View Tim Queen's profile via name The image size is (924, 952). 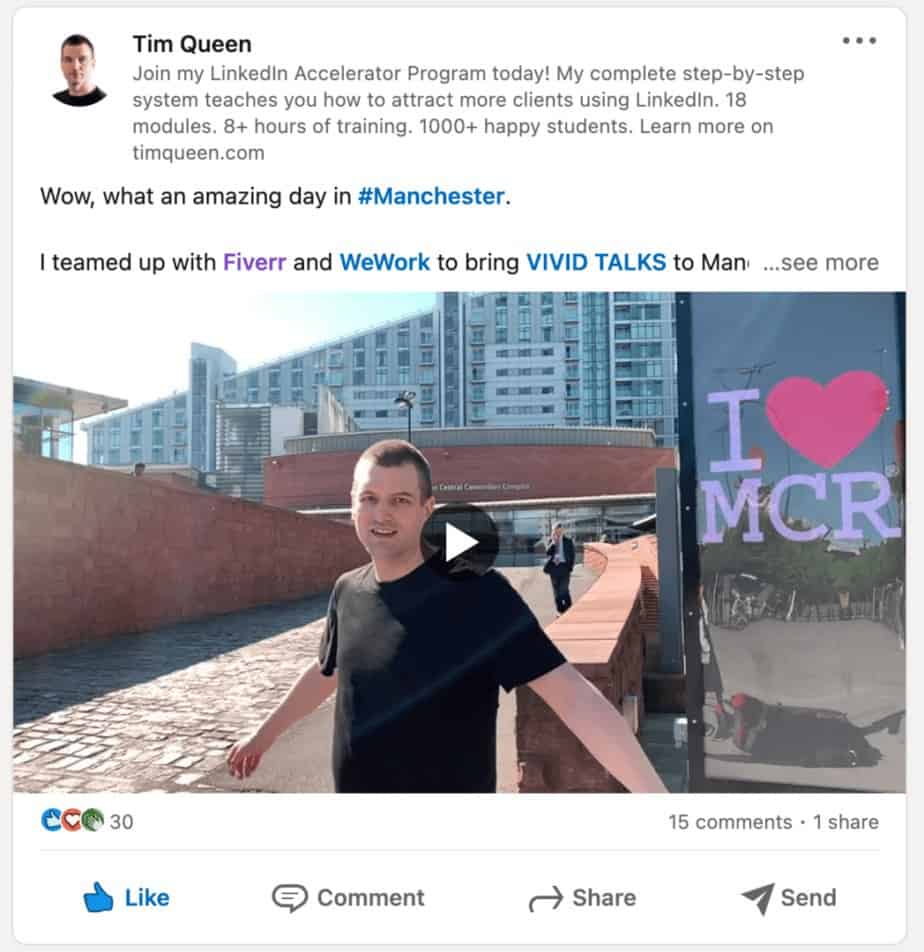pos(192,44)
